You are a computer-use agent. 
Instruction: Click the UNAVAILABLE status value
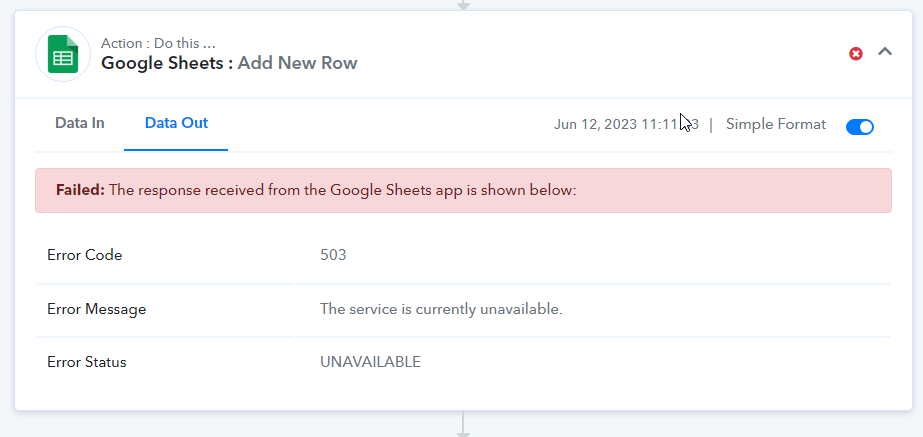pos(370,362)
